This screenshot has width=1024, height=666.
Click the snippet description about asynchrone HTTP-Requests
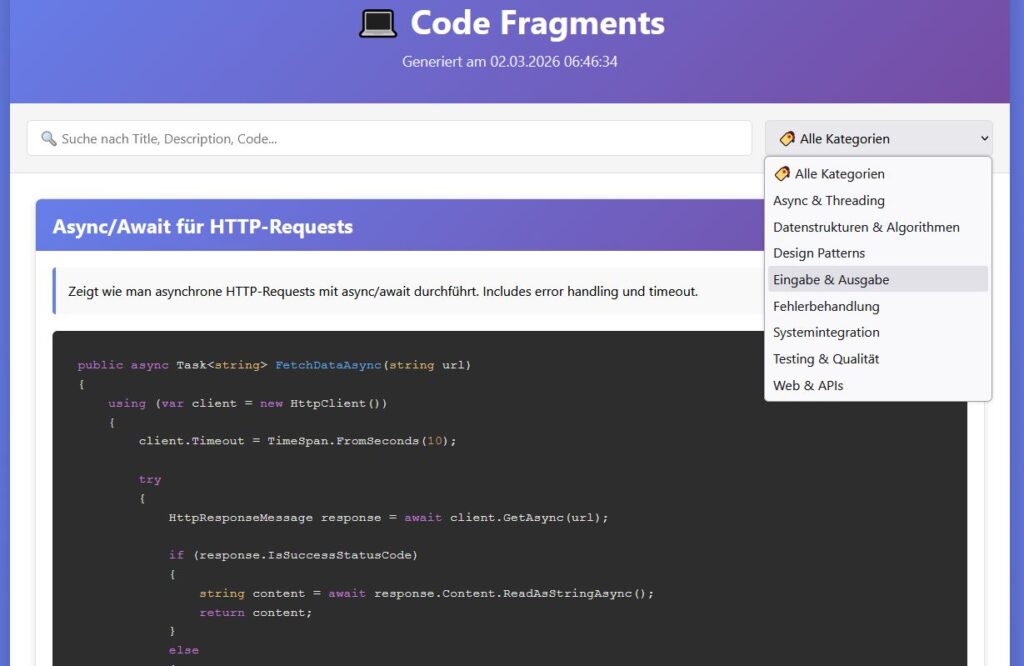point(383,292)
